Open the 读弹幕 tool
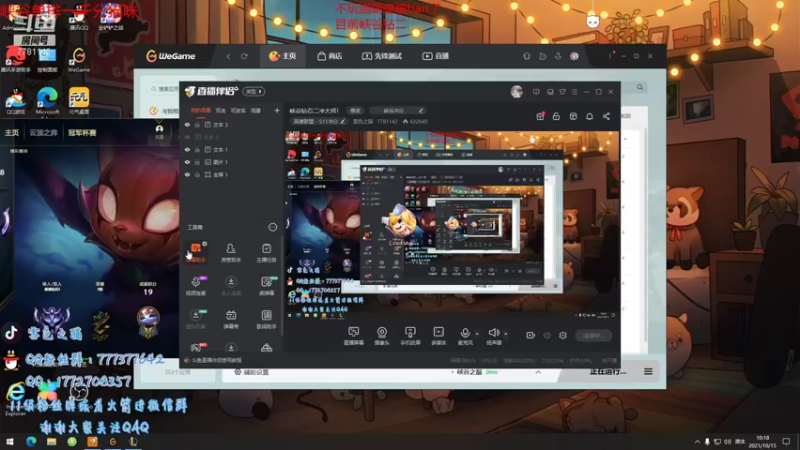Image resolution: width=800 pixels, height=450 pixels. click(266, 286)
